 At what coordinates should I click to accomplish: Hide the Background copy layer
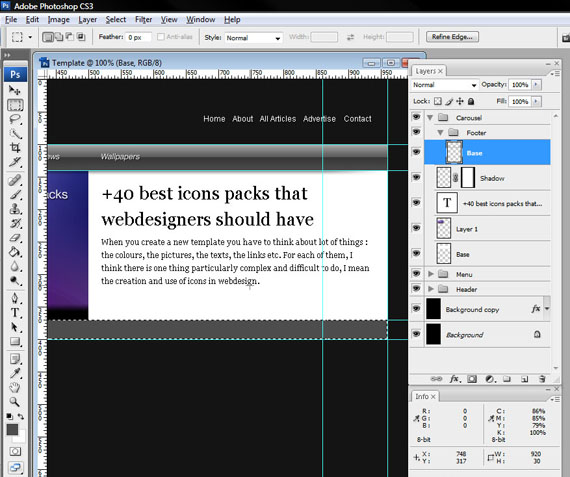[416, 308]
